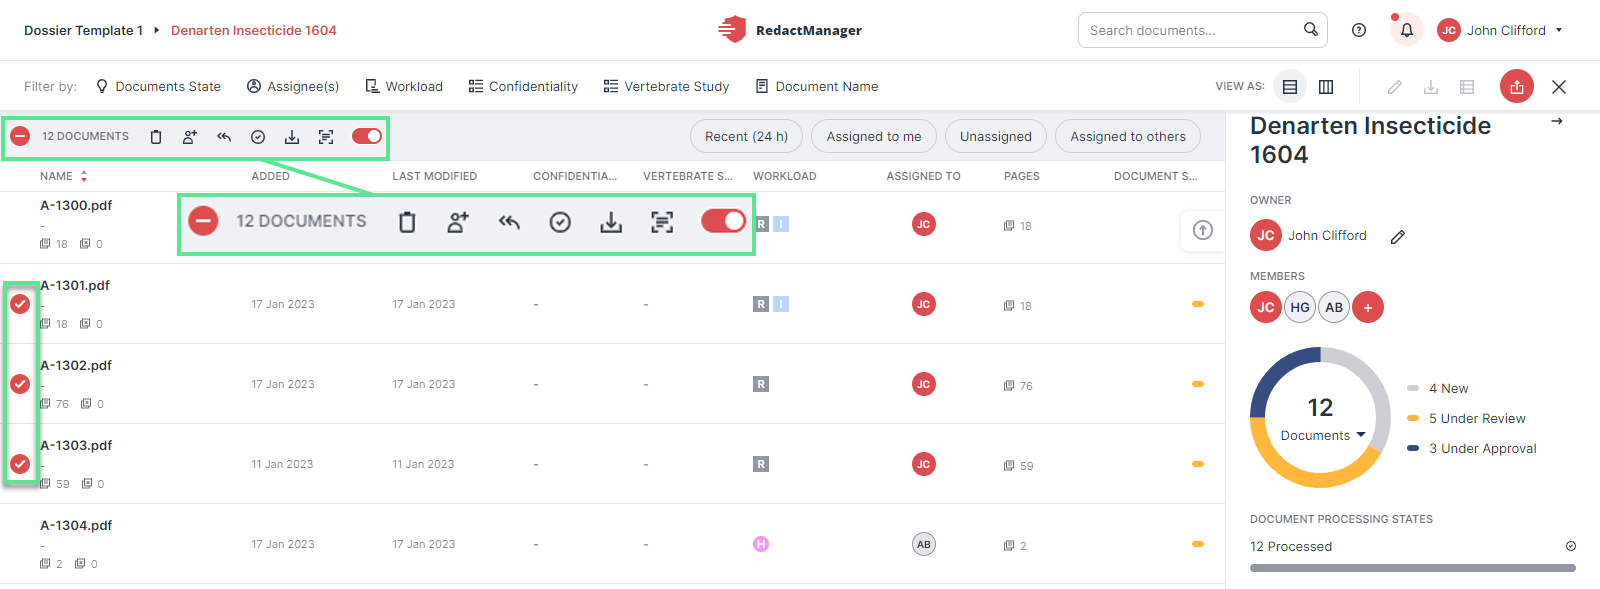Delete selected documents with the trash icon
Screen dimensions: 1600x589
pos(156,137)
